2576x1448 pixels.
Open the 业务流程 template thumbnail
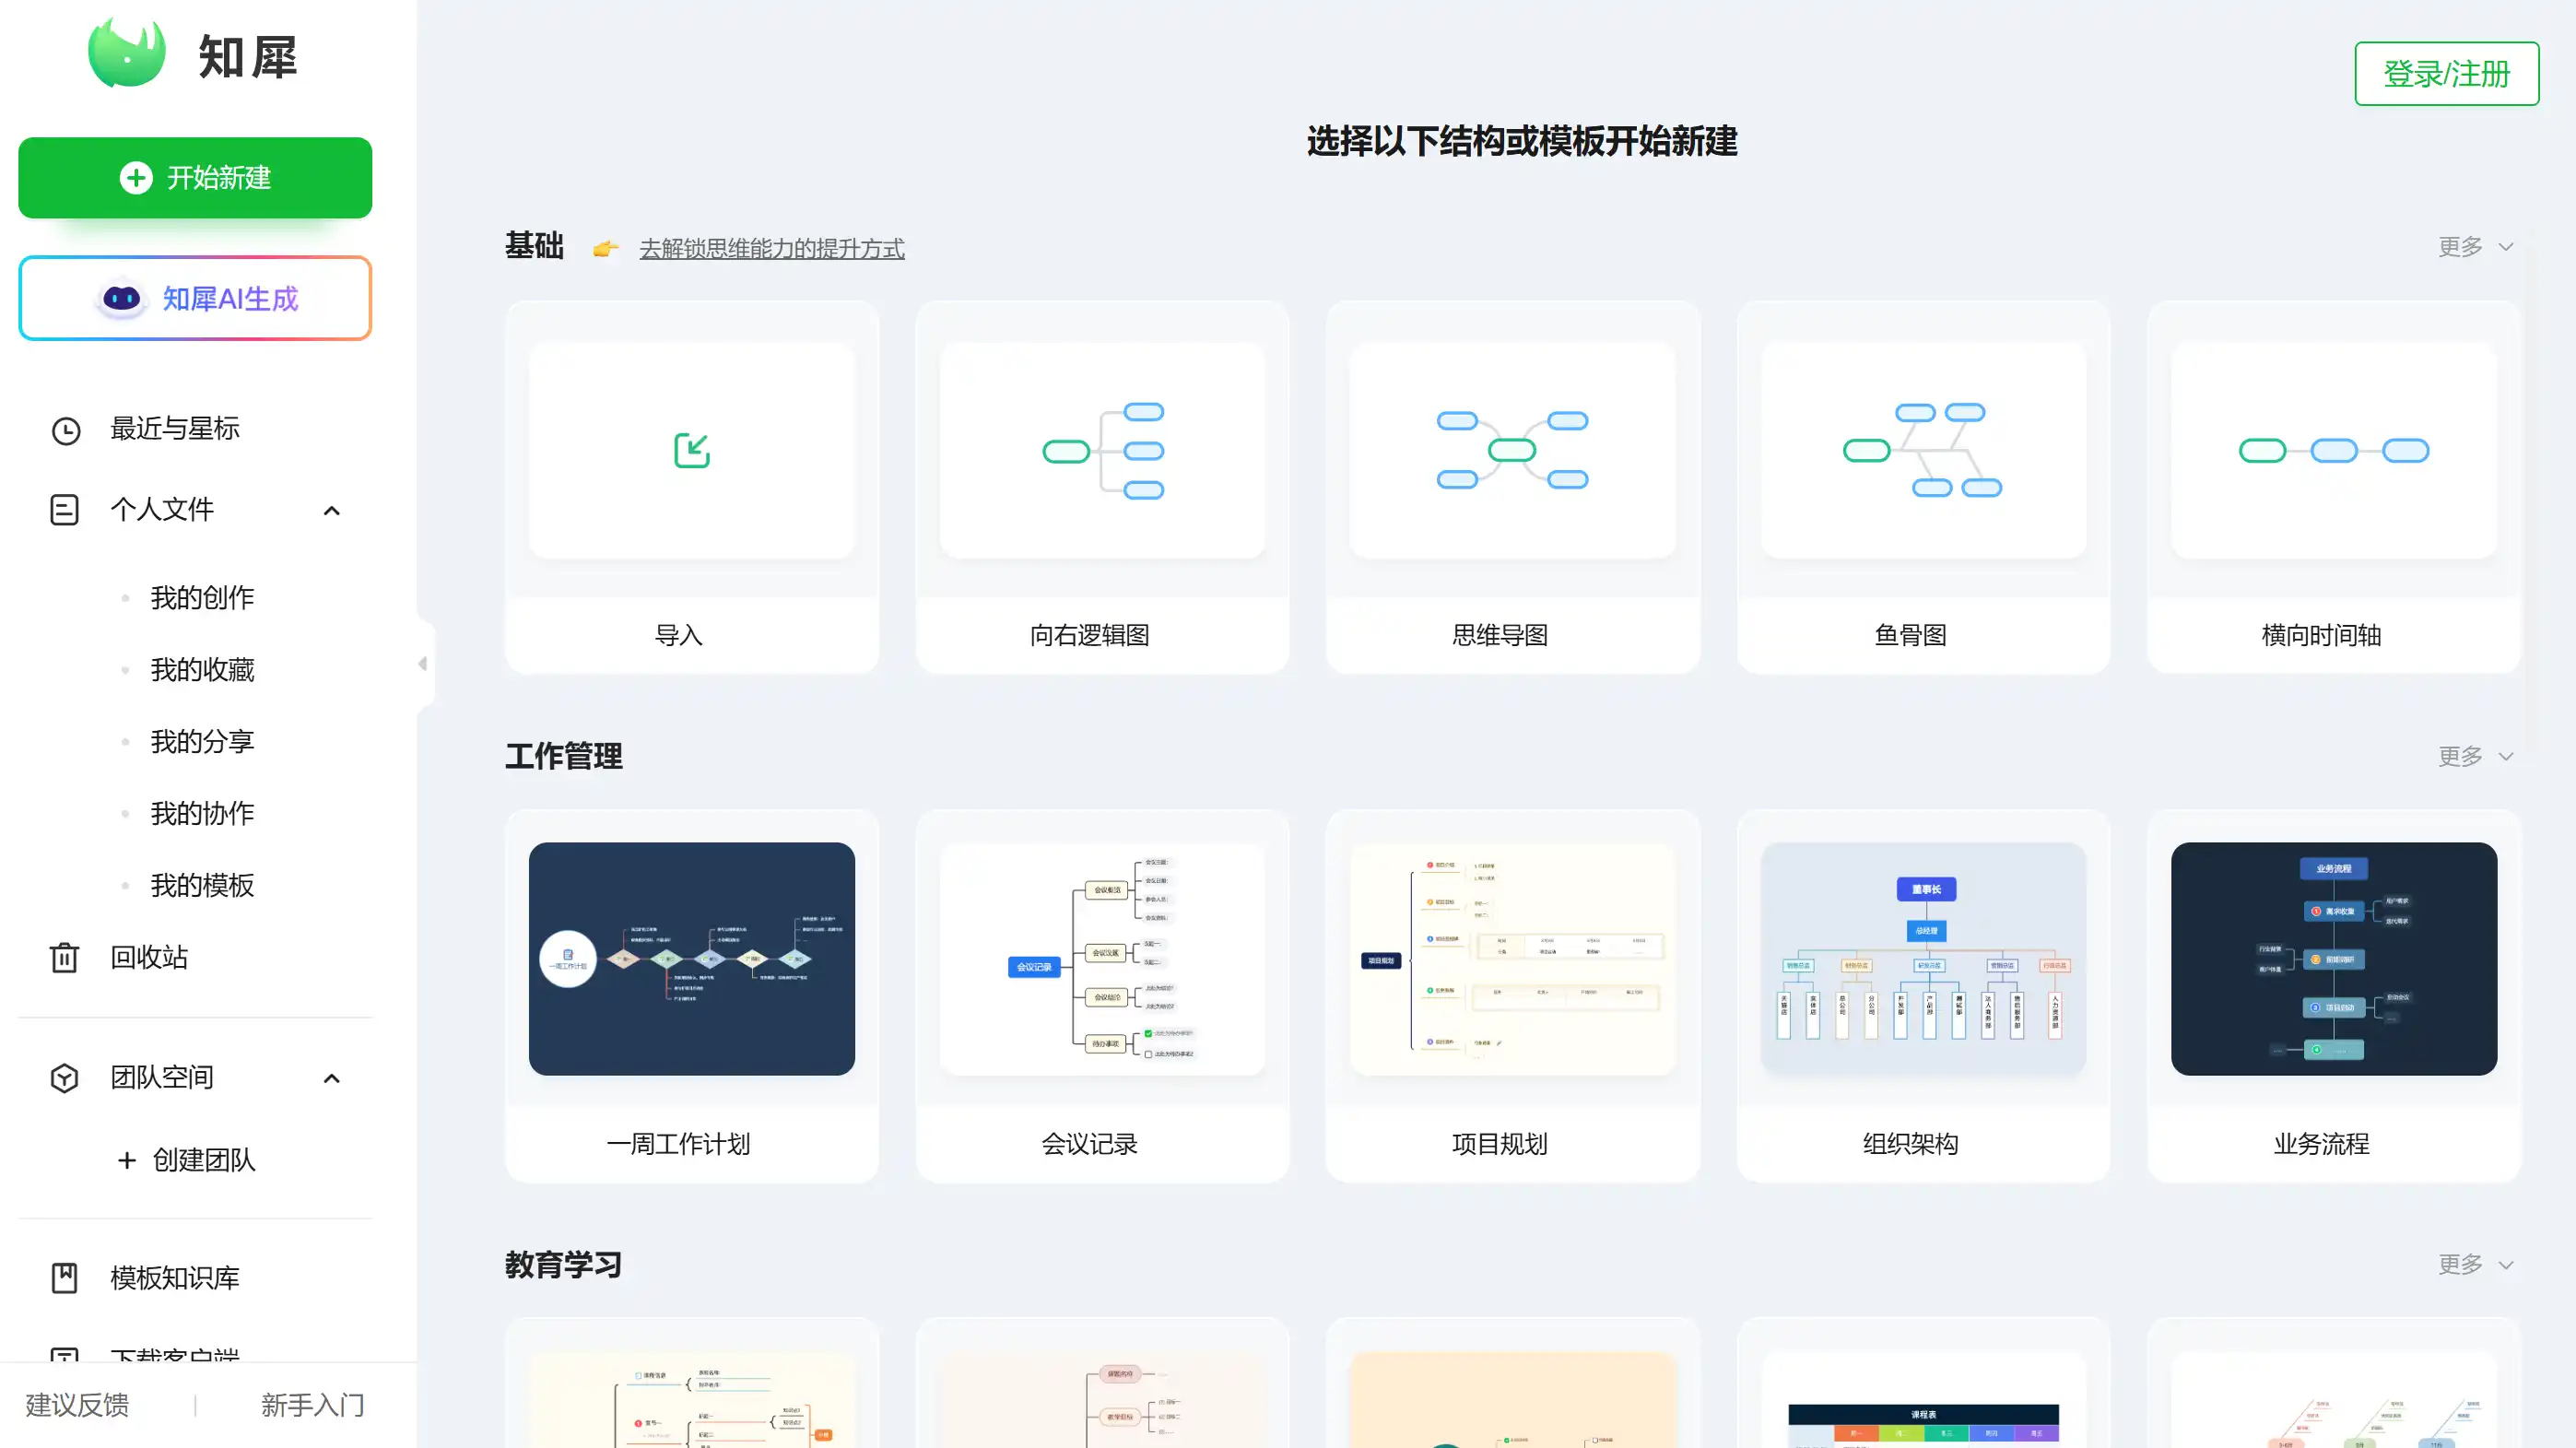pyautogui.click(x=2334, y=959)
